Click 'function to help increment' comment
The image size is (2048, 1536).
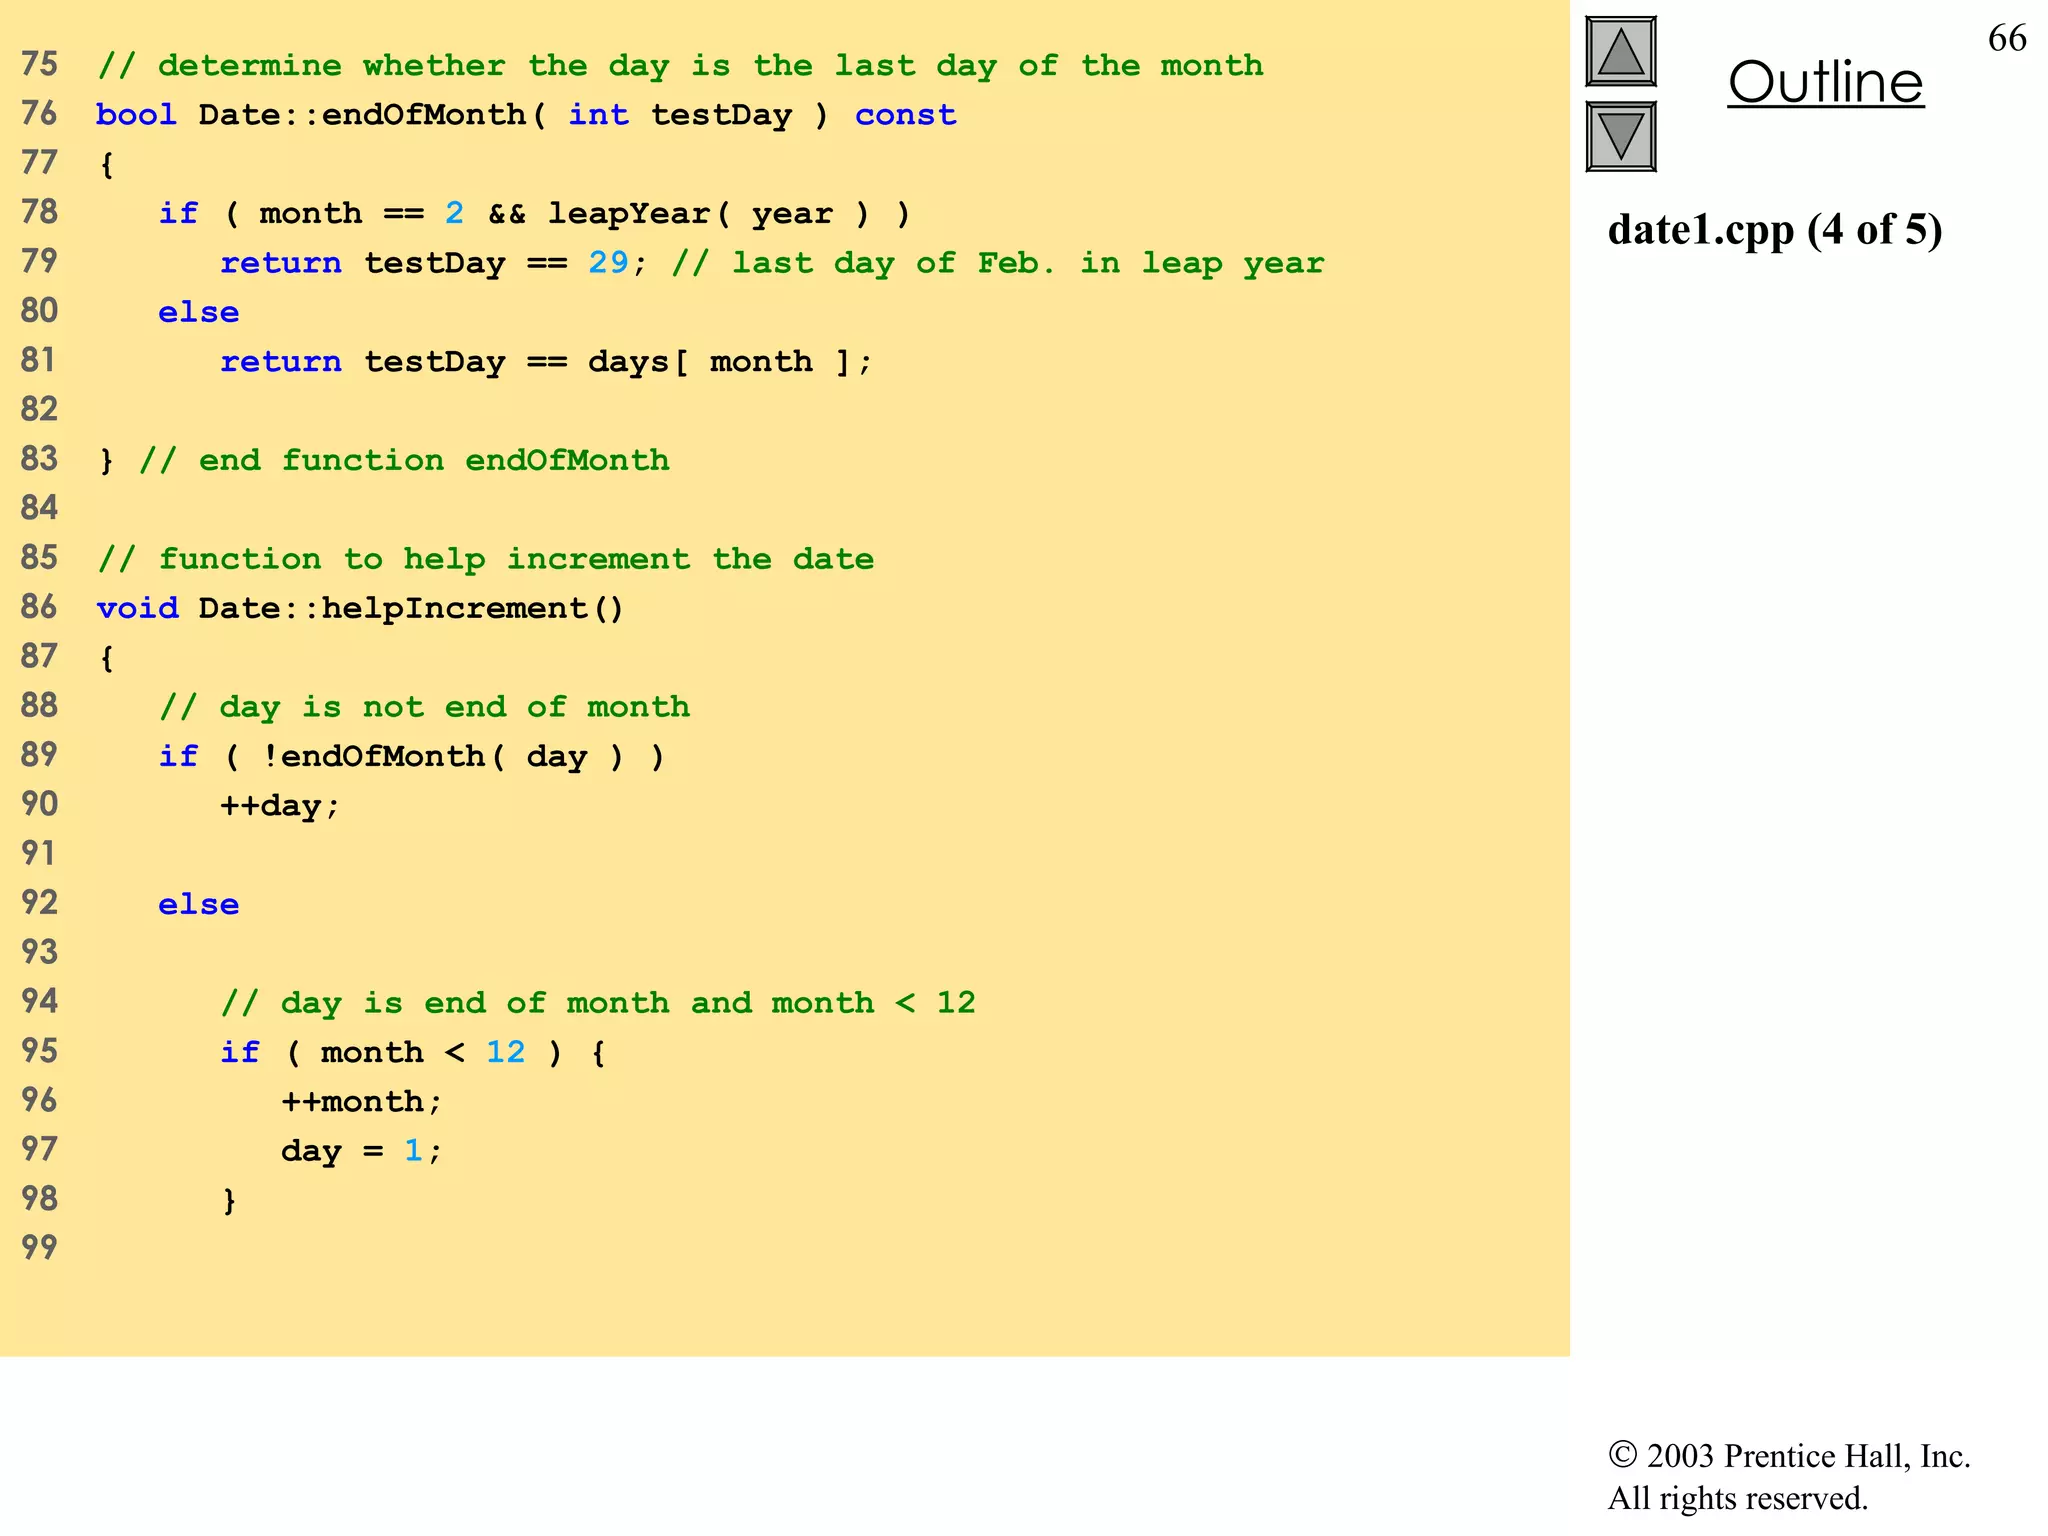coord(485,559)
